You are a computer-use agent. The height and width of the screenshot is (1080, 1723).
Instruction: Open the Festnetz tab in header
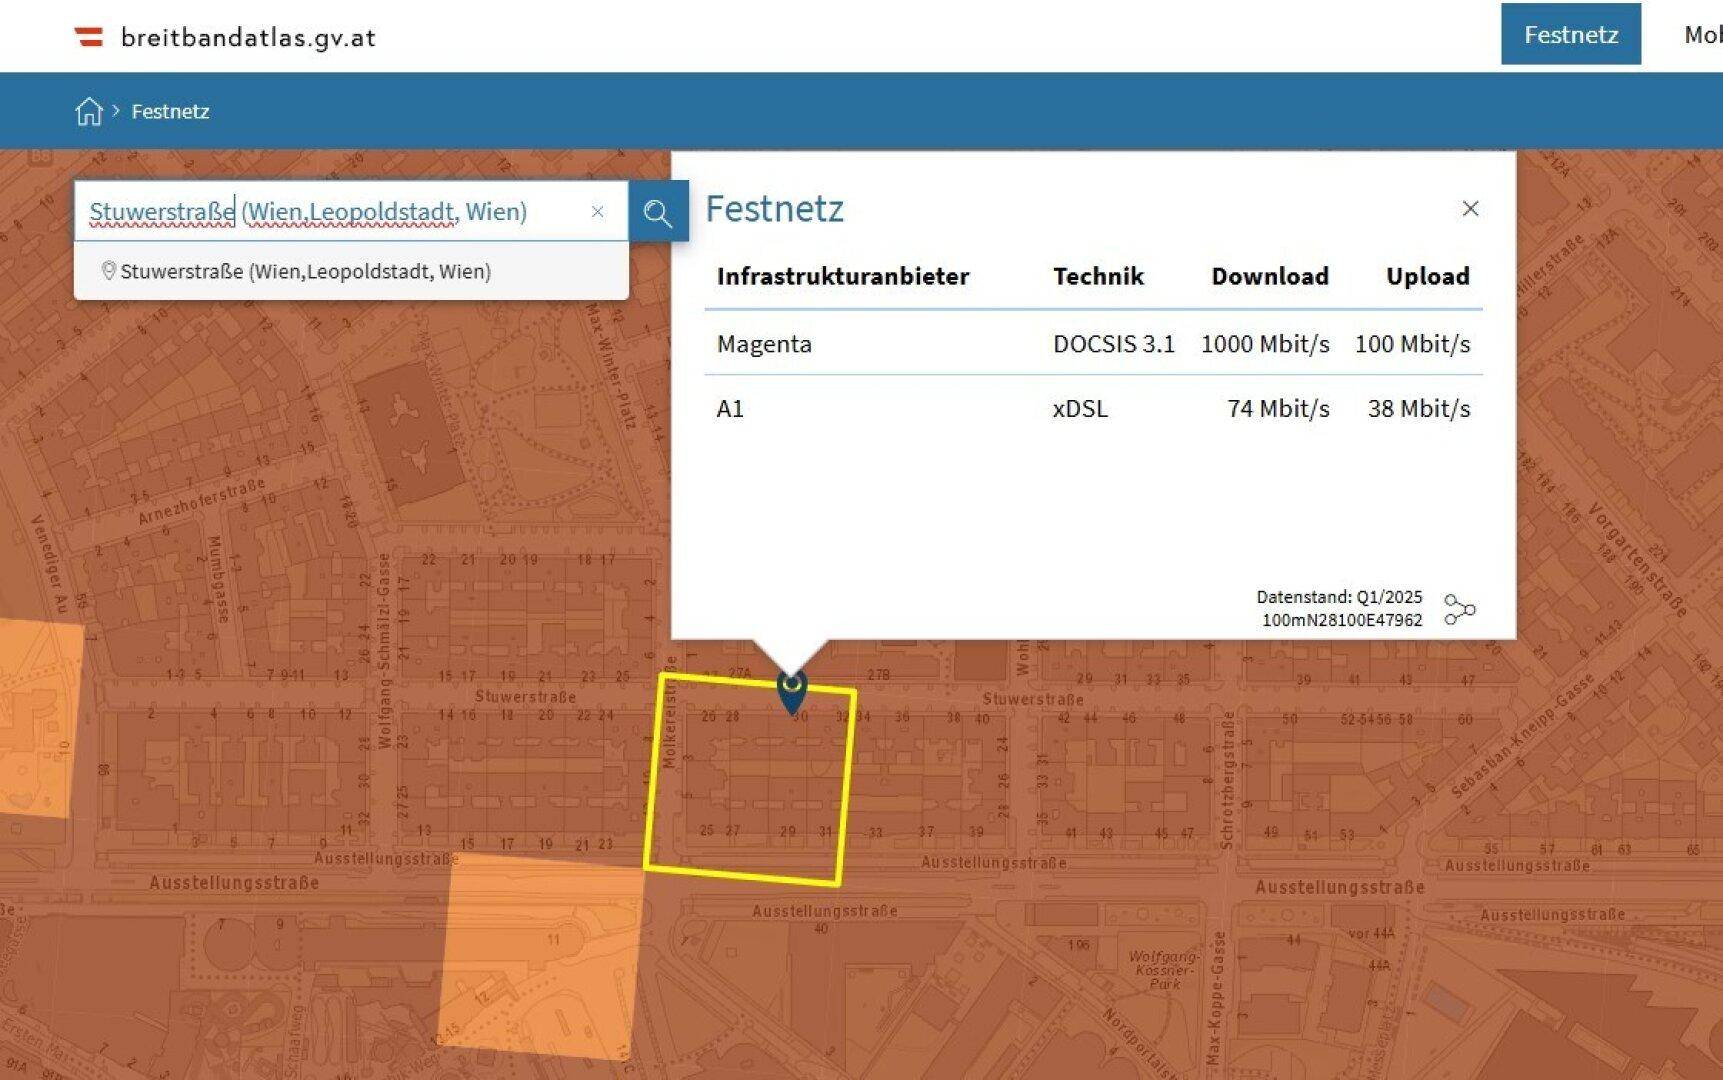click(1570, 34)
